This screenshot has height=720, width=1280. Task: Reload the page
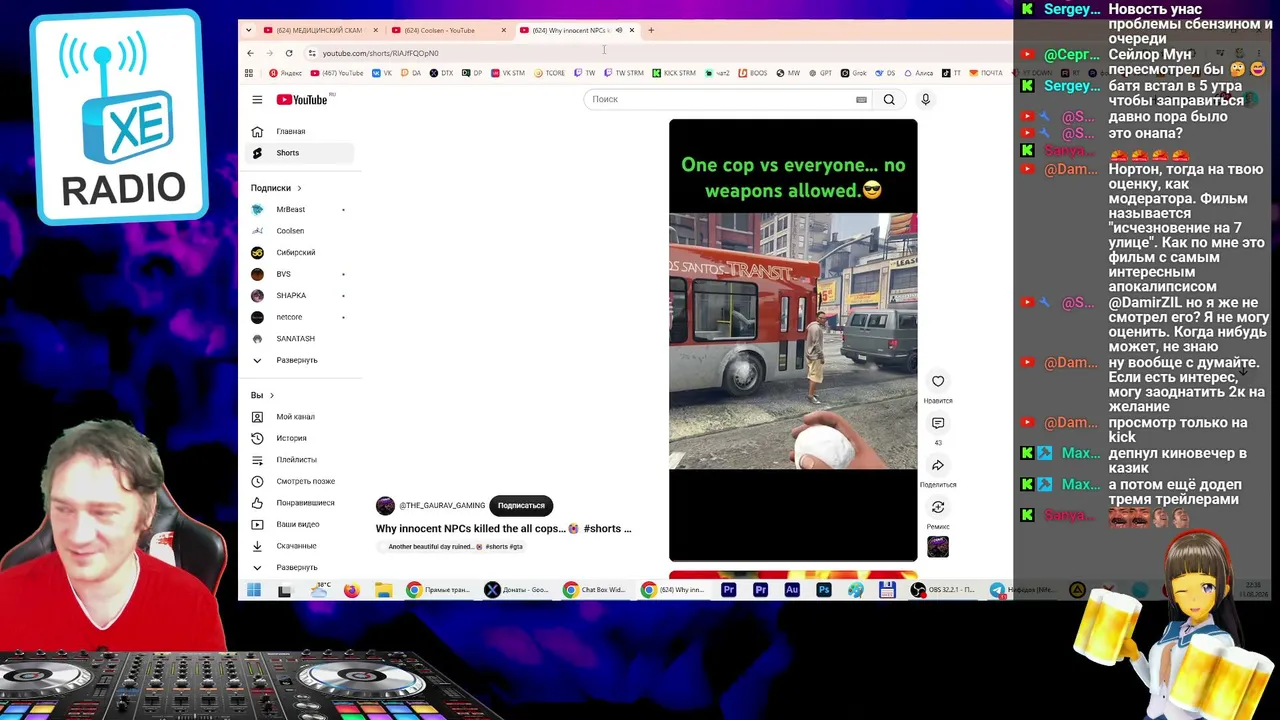[289, 53]
